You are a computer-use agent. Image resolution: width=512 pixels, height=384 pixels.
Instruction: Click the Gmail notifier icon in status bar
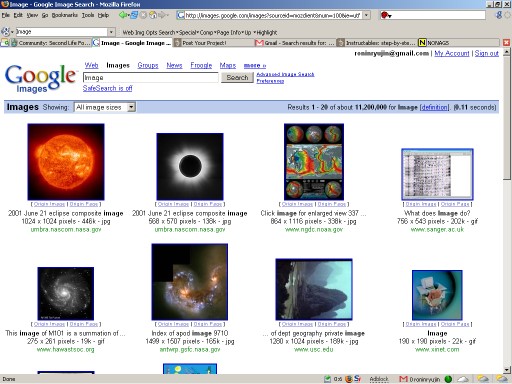click(x=403, y=379)
